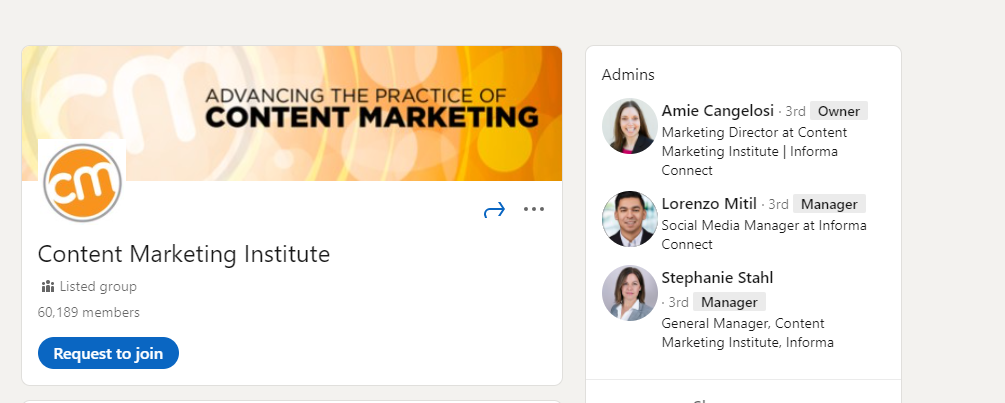Viewport: 1005px width, 403px height.
Task: Click the Listed group people icon
Action: click(x=47, y=286)
